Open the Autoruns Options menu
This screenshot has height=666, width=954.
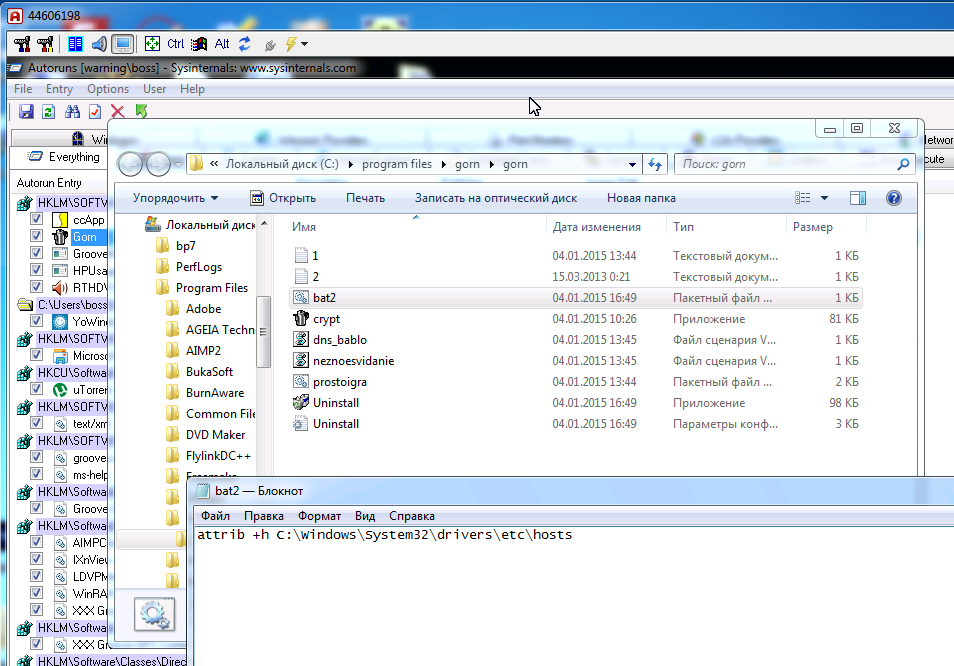point(108,89)
